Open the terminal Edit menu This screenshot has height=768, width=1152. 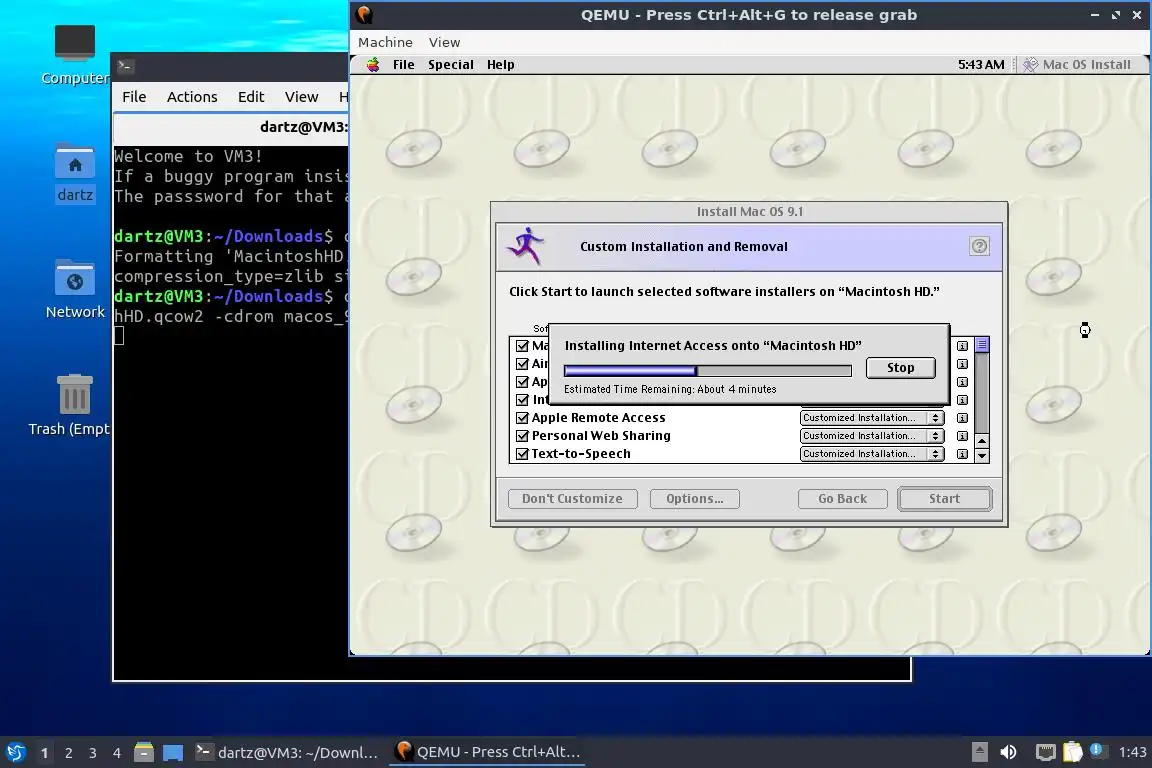[x=251, y=97]
